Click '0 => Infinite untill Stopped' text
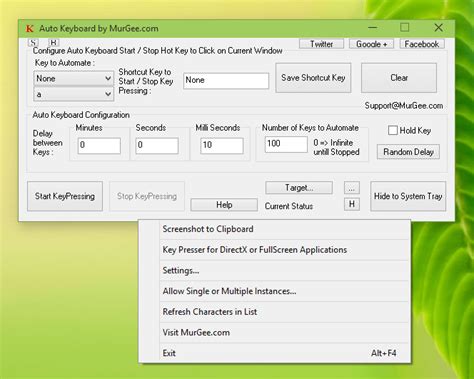This screenshot has height=379, width=474. (x=336, y=147)
